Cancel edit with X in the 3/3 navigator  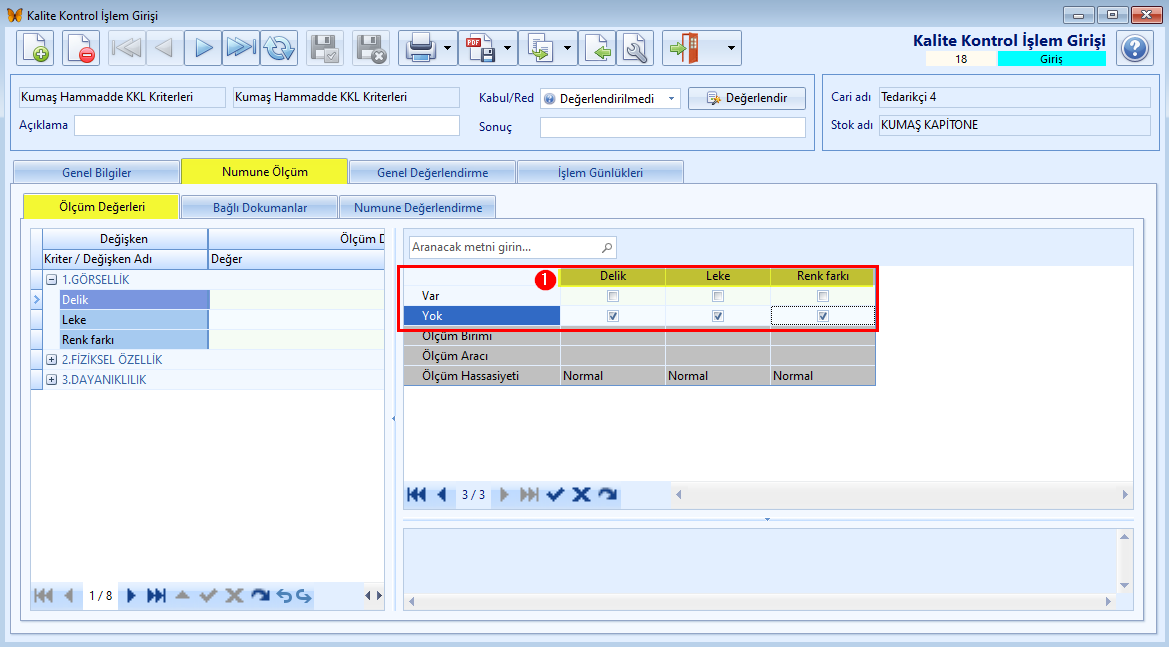[x=582, y=494]
